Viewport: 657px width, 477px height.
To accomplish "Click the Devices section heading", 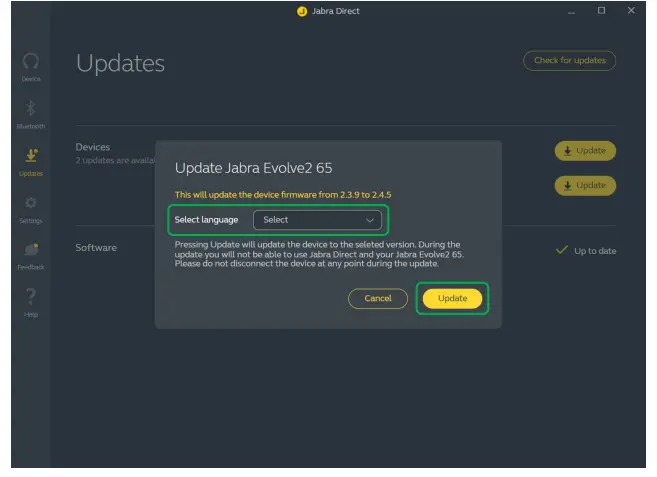I will (93, 147).
